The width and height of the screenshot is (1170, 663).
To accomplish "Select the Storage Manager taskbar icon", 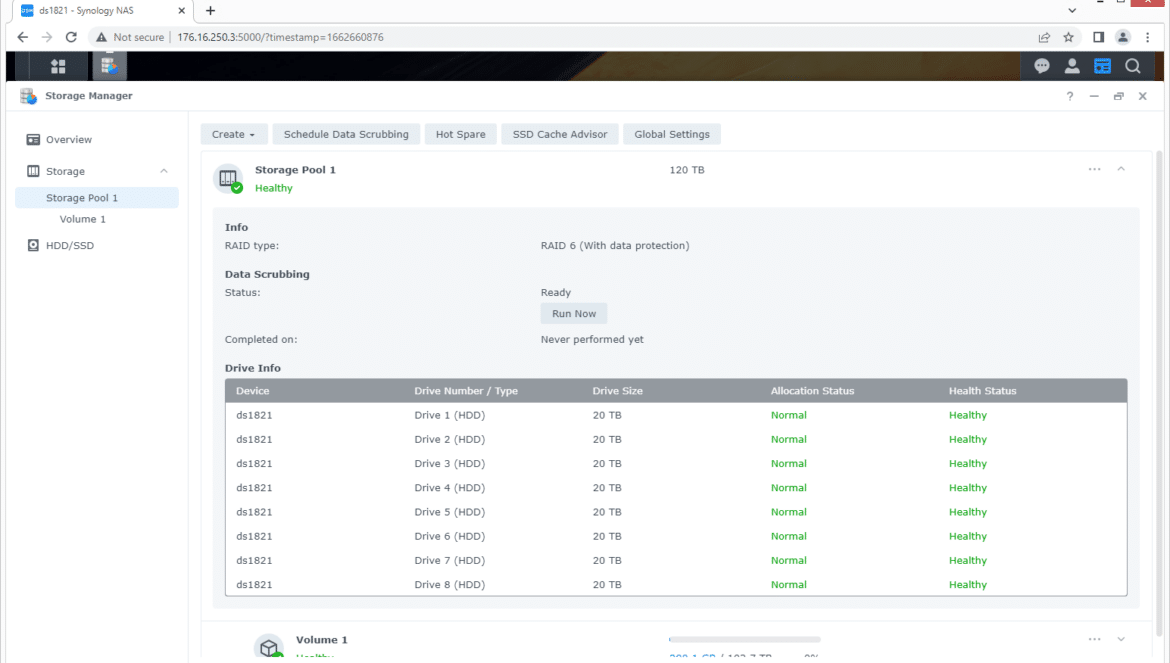I will tap(109, 66).
